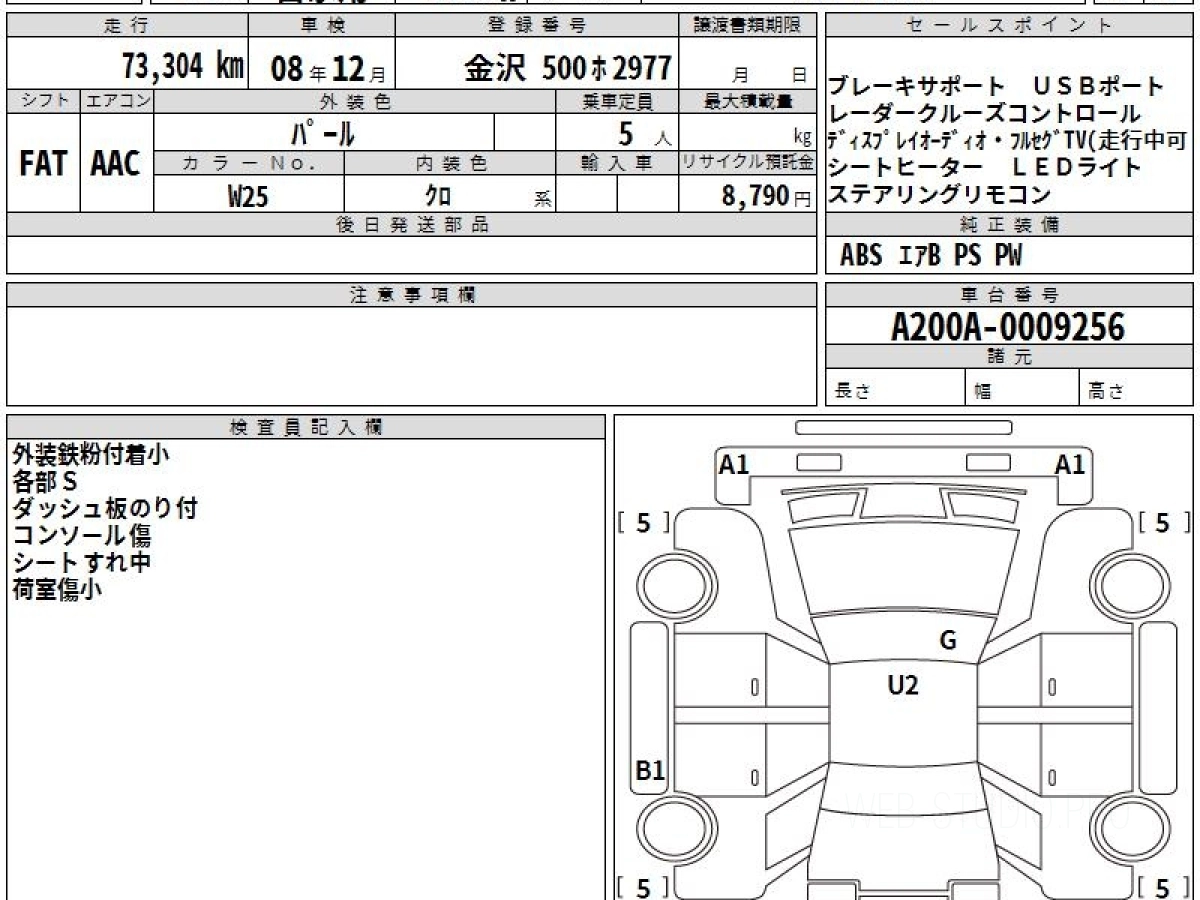The image size is (1200, 900).
Task: Click the 検査員記入欄 header
Action: (x=306, y=427)
